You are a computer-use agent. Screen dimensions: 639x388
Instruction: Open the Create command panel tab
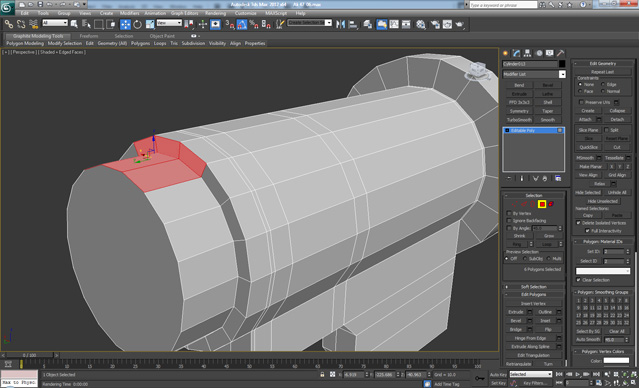(x=505, y=53)
